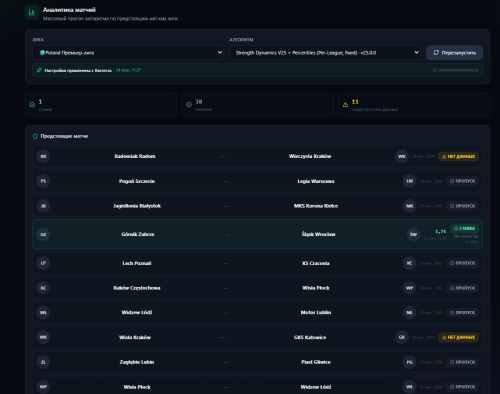Open the Algorithm dropdown Strength Dynamics V25
The width and height of the screenshot is (500, 394).
click(x=325, y=53)
